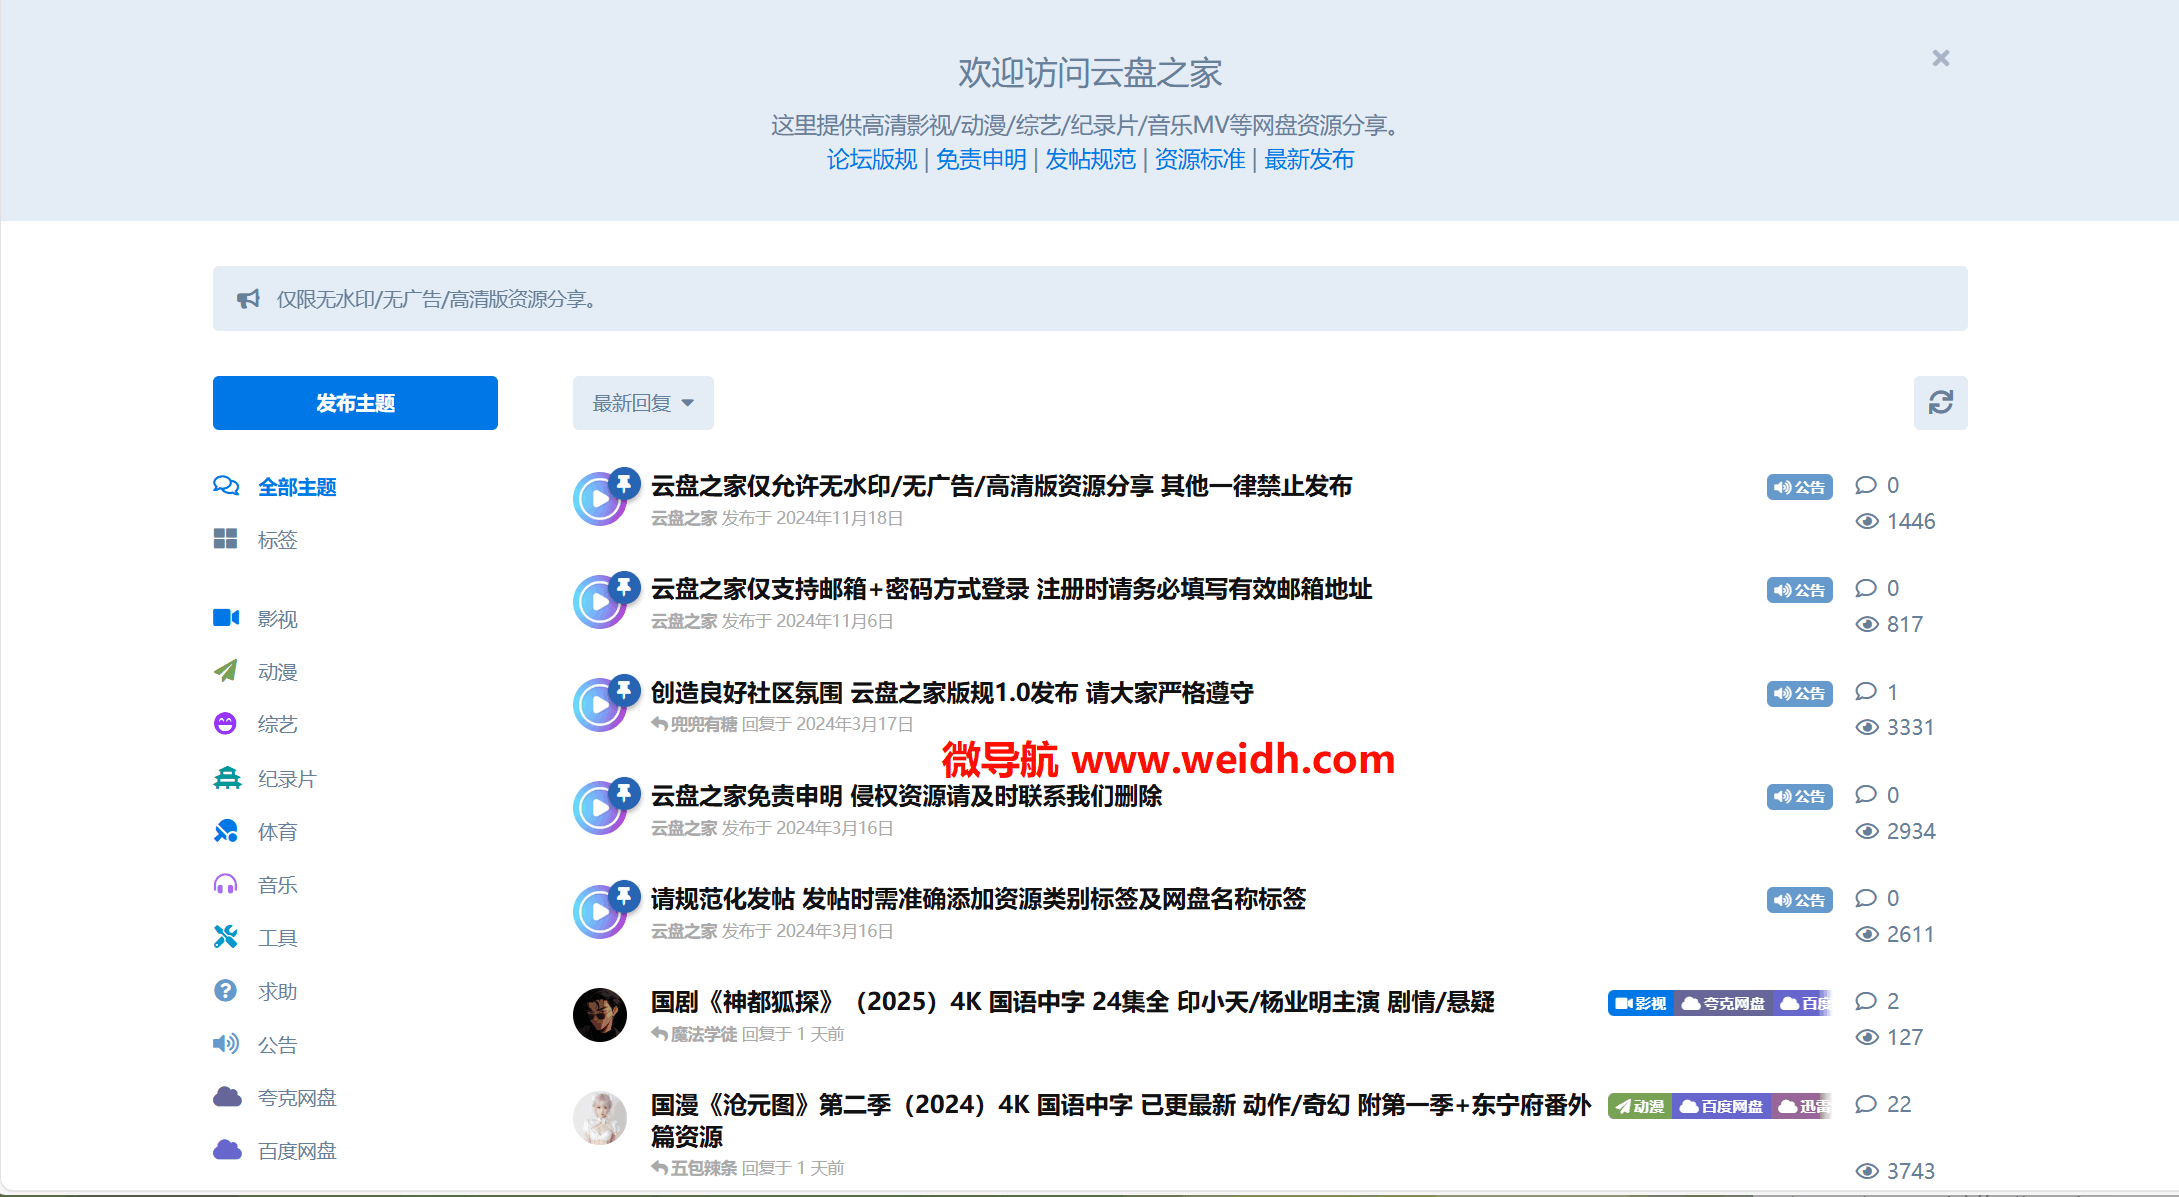This screenshot has width=2179, height=1197.
Task: Open the 论坛版规 link
Action: [871, 160]
